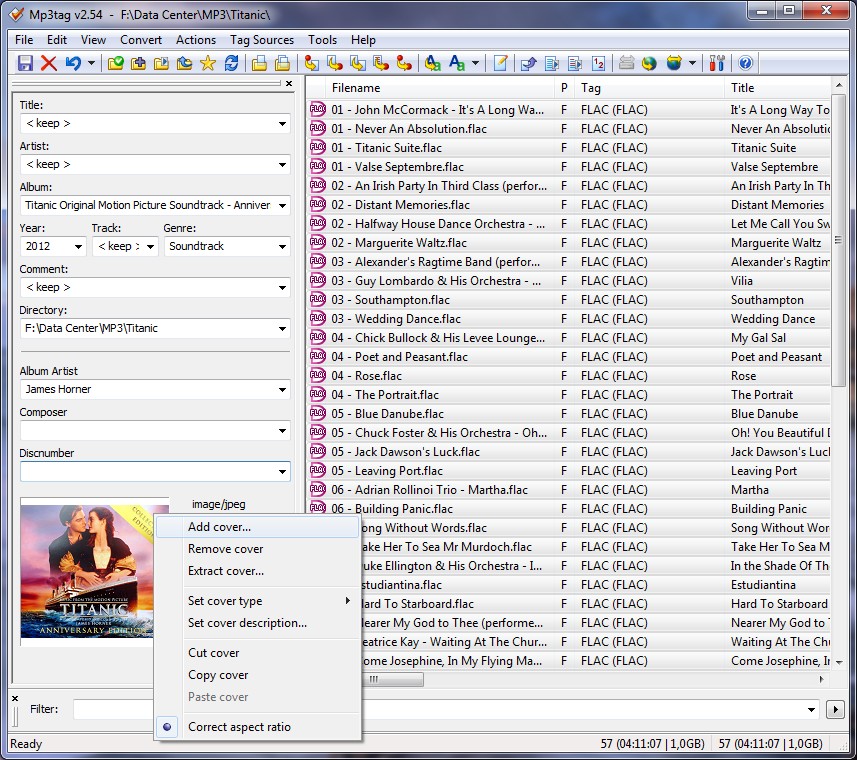The image size is (857, 760).
Task: Click the Actions (Quick) blue Aa icon
Action: (x=456, y=63)
